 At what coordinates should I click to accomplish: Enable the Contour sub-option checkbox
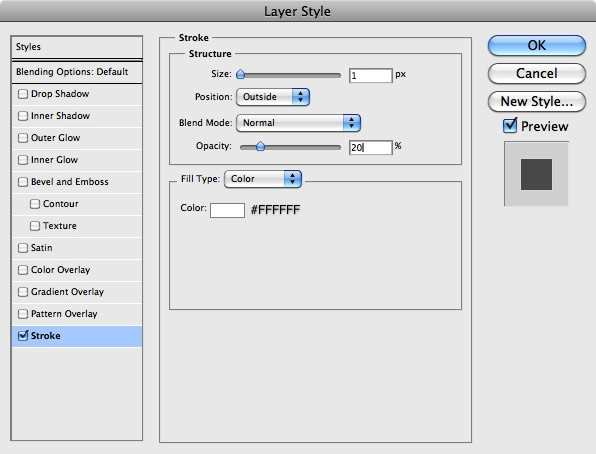[35, 204]
